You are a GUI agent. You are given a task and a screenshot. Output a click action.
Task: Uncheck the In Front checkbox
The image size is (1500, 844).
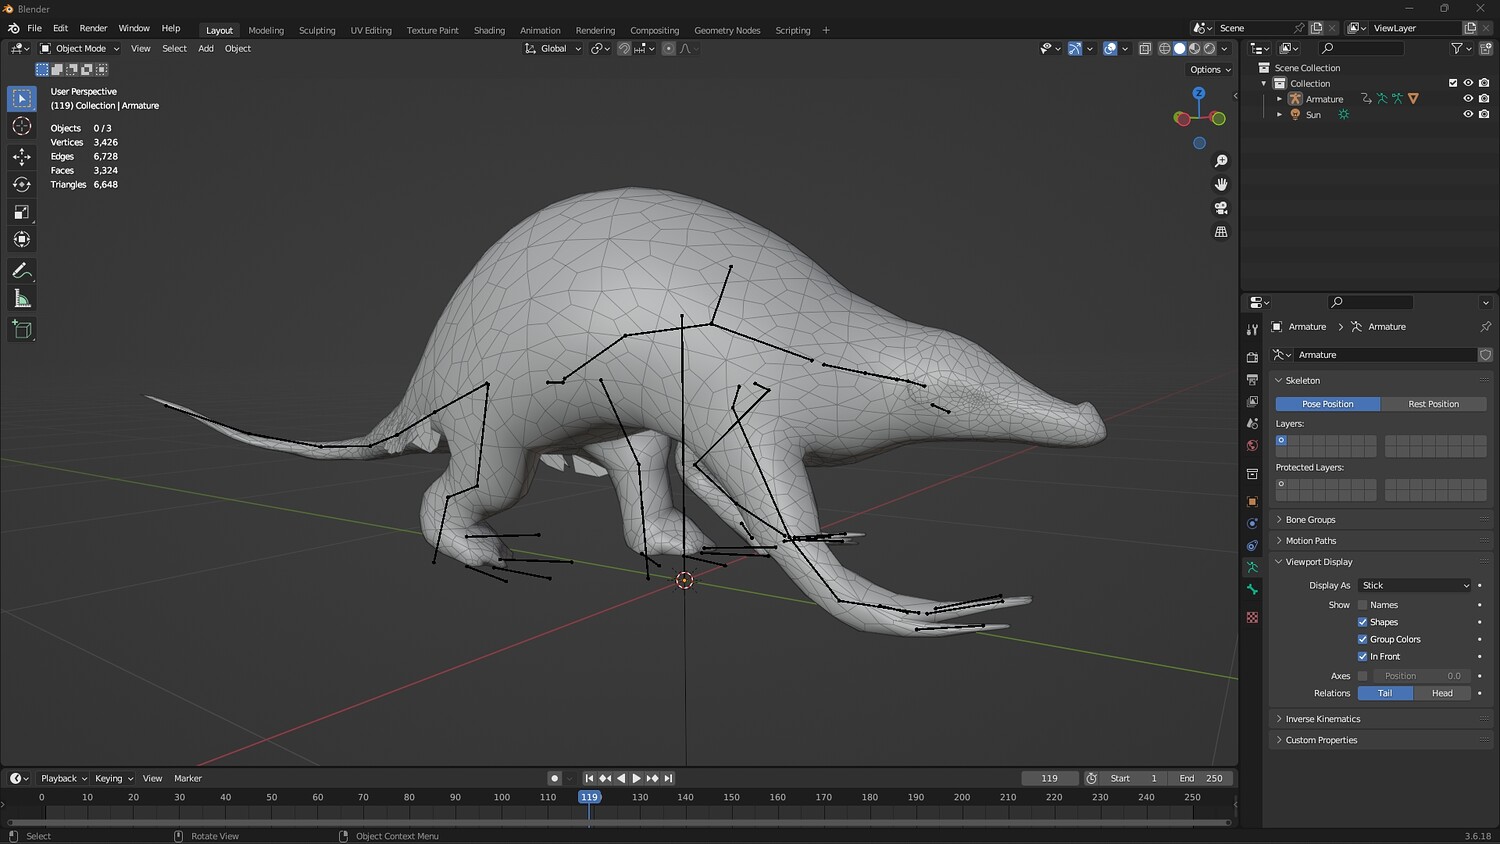pos(1362,657)
